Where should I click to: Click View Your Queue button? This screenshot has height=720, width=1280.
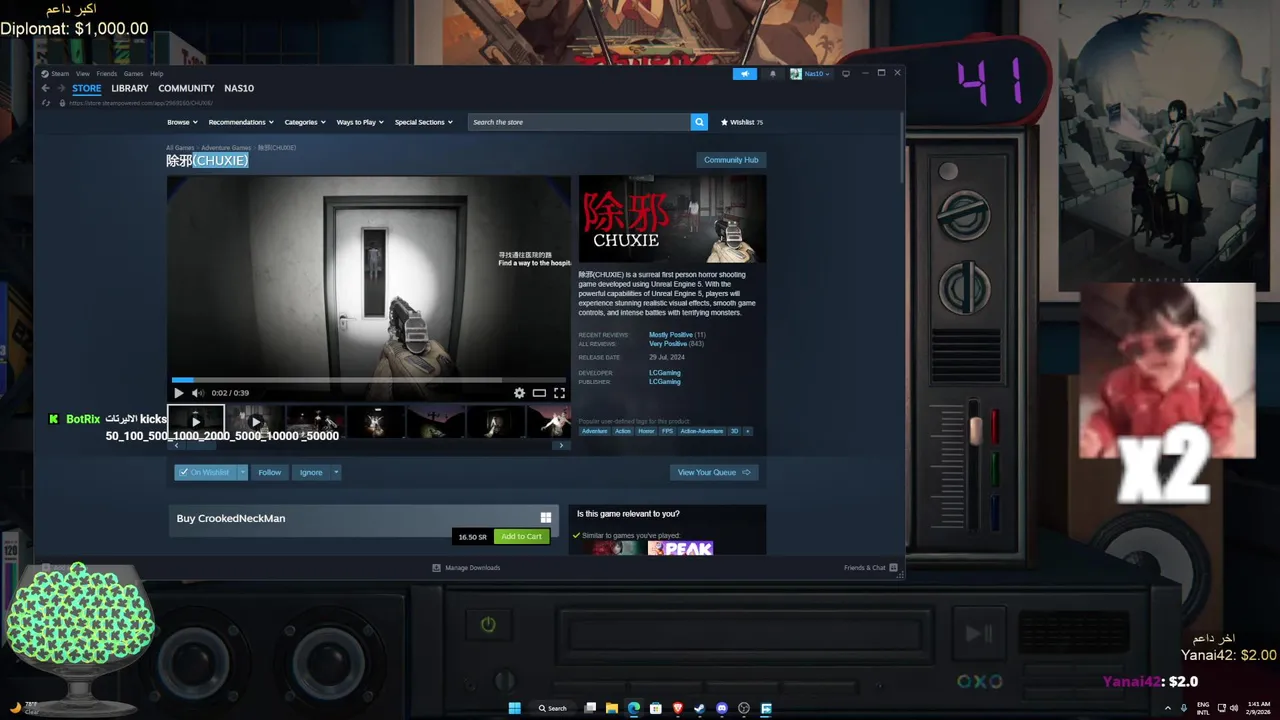[x=714, y=472]
